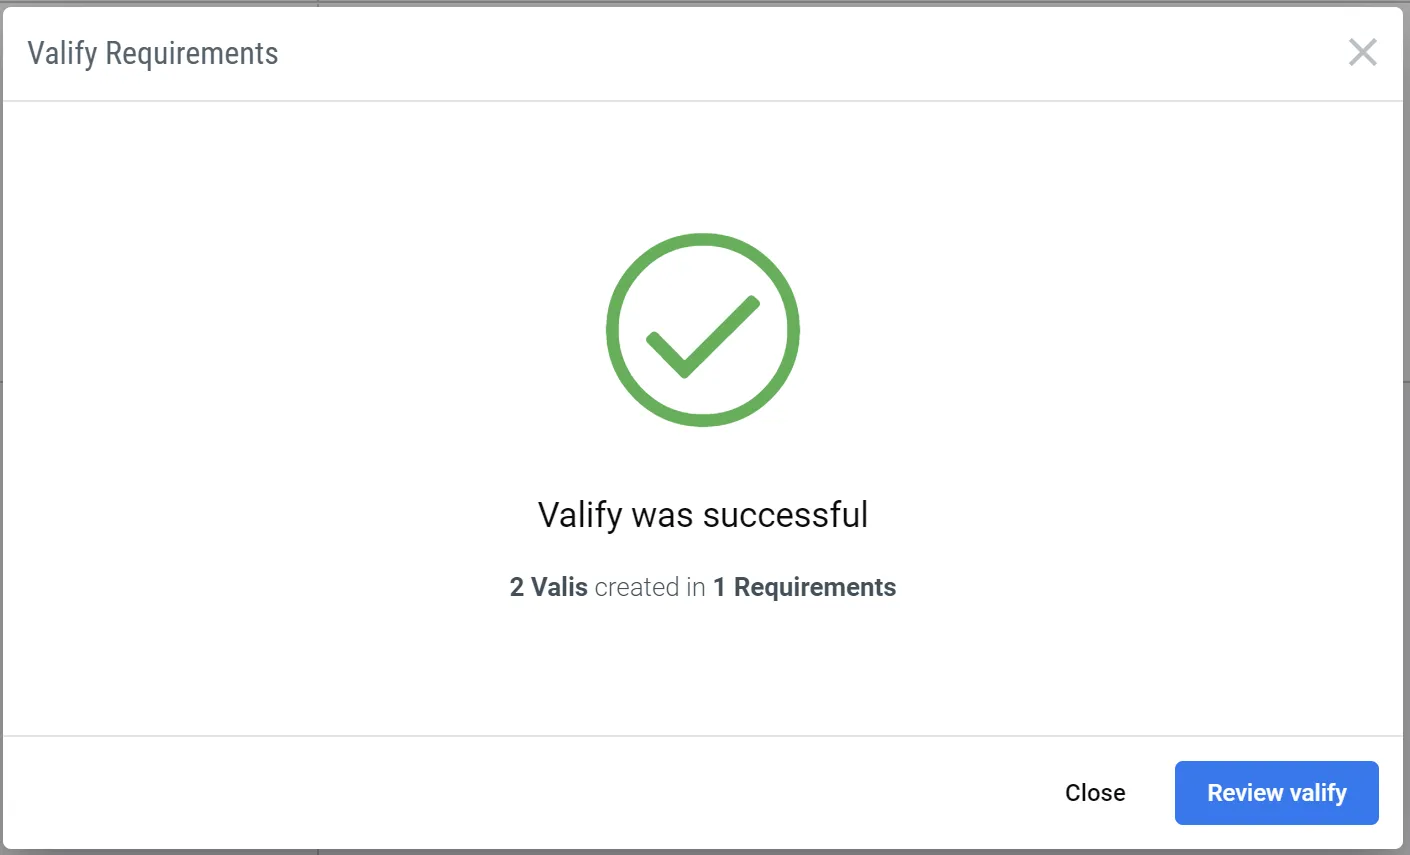This screenshot has width=1410, height=855.
Task: Click the Valify Requirements dialog title
Action: (x=153, y=53)
